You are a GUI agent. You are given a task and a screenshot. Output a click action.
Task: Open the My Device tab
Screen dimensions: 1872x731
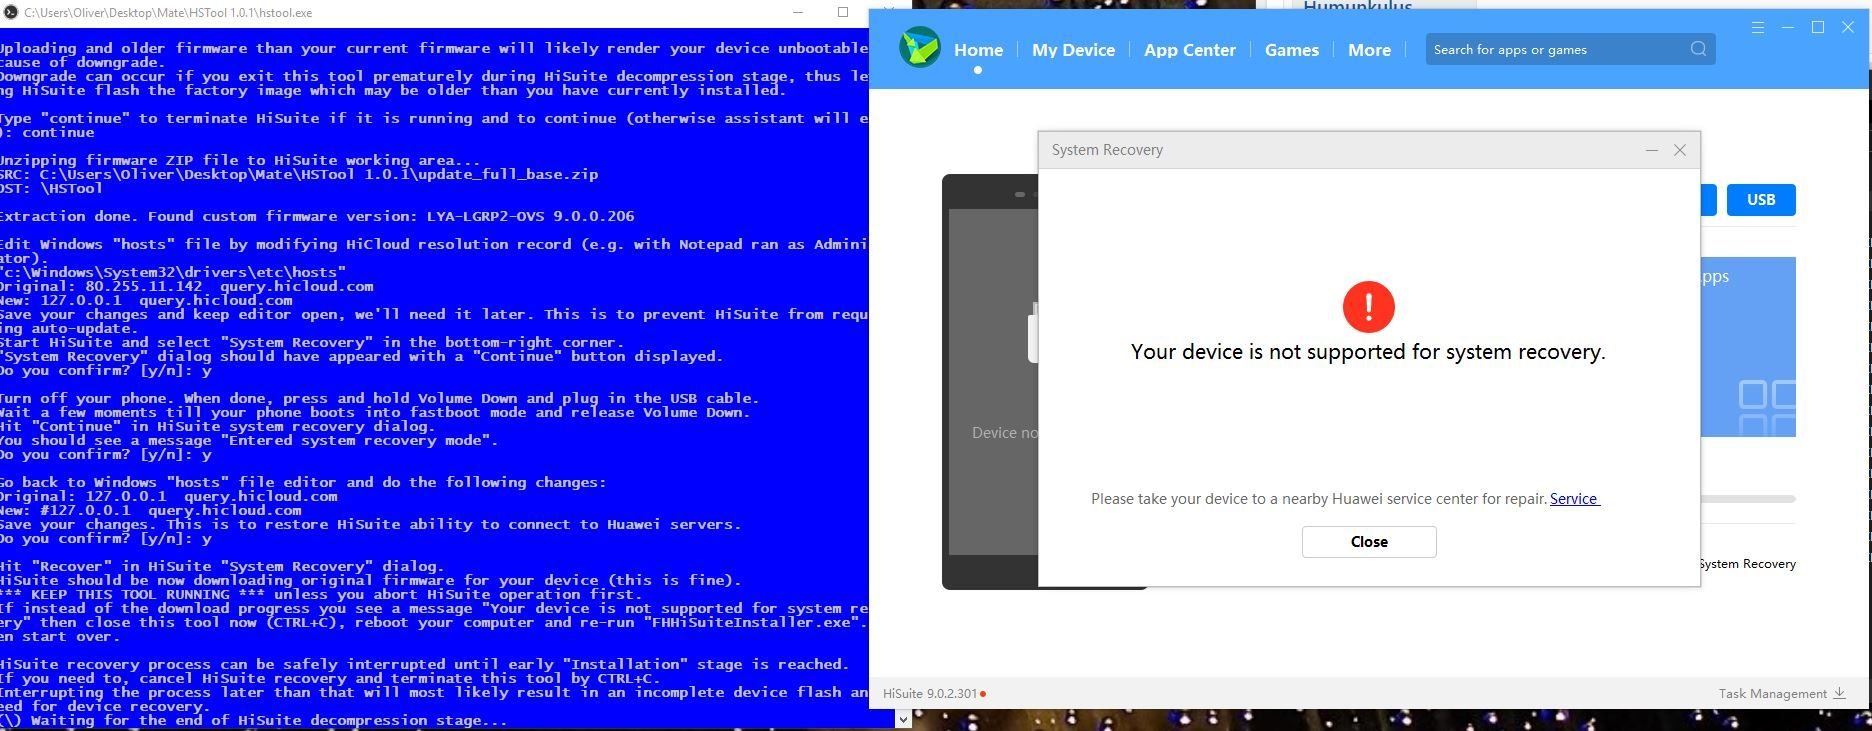[x=1073, y=50]
